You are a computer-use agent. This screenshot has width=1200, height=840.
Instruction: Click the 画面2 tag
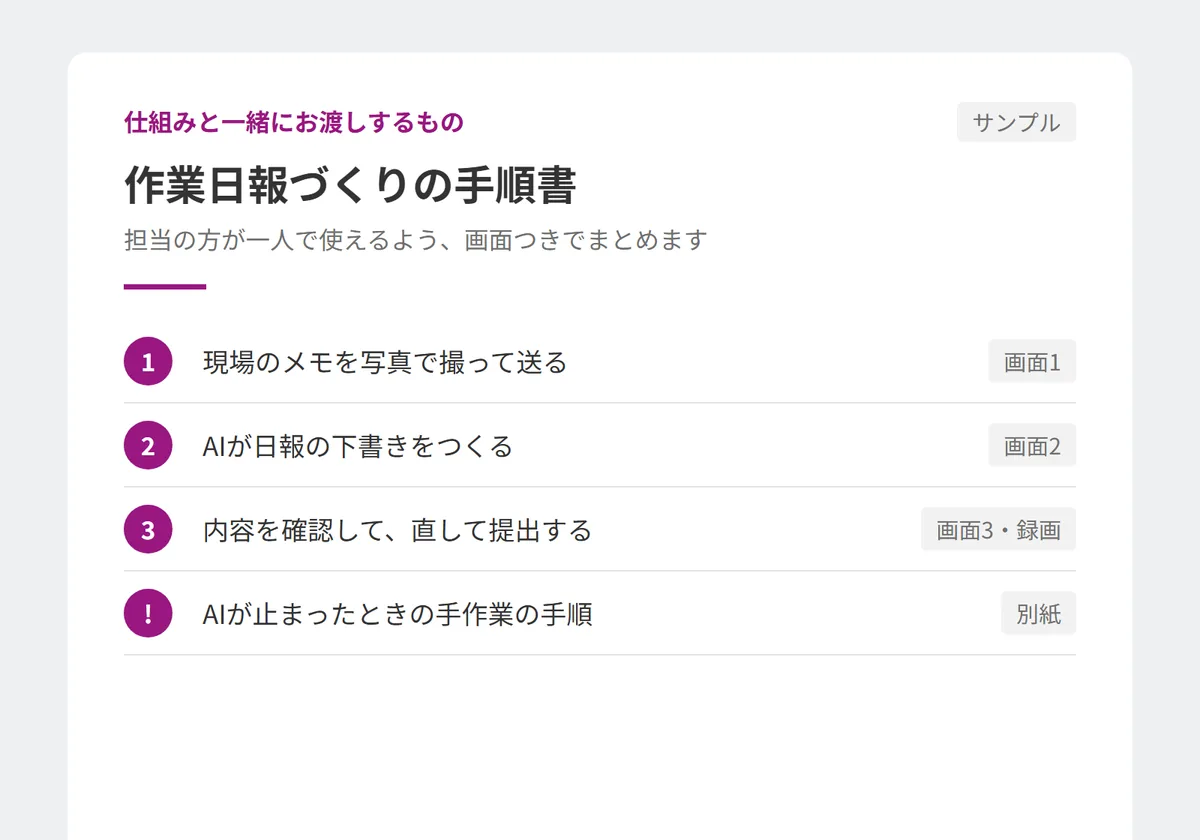[x=1032, y=445]
